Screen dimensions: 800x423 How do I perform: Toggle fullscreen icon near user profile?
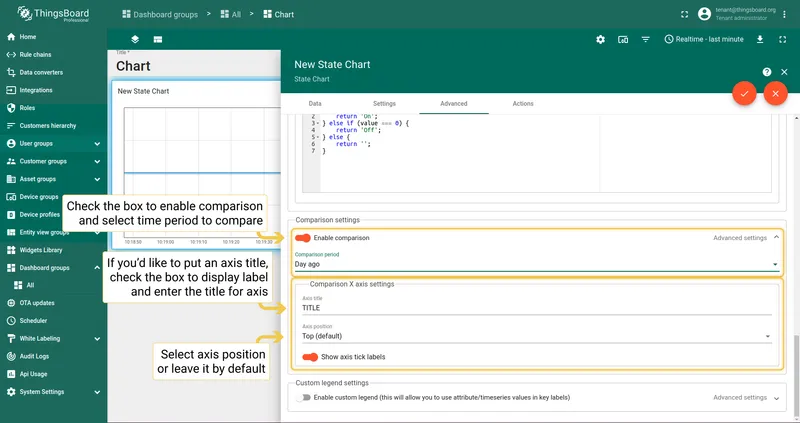pos(685,14)
